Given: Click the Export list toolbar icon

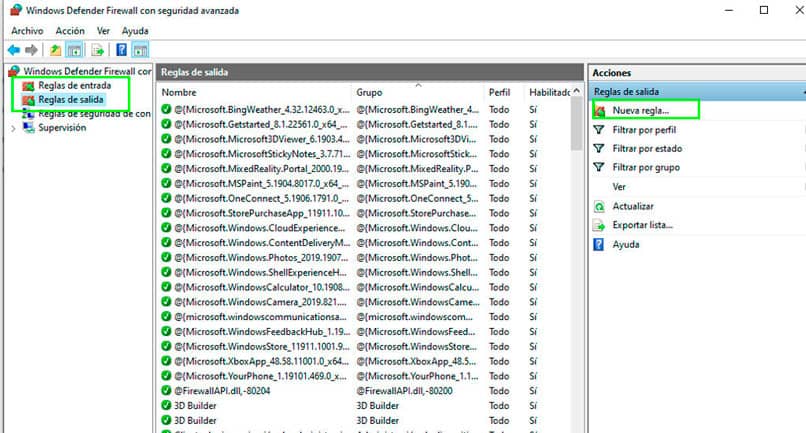Looking at the screenshot, I should (x=97, y=50).
